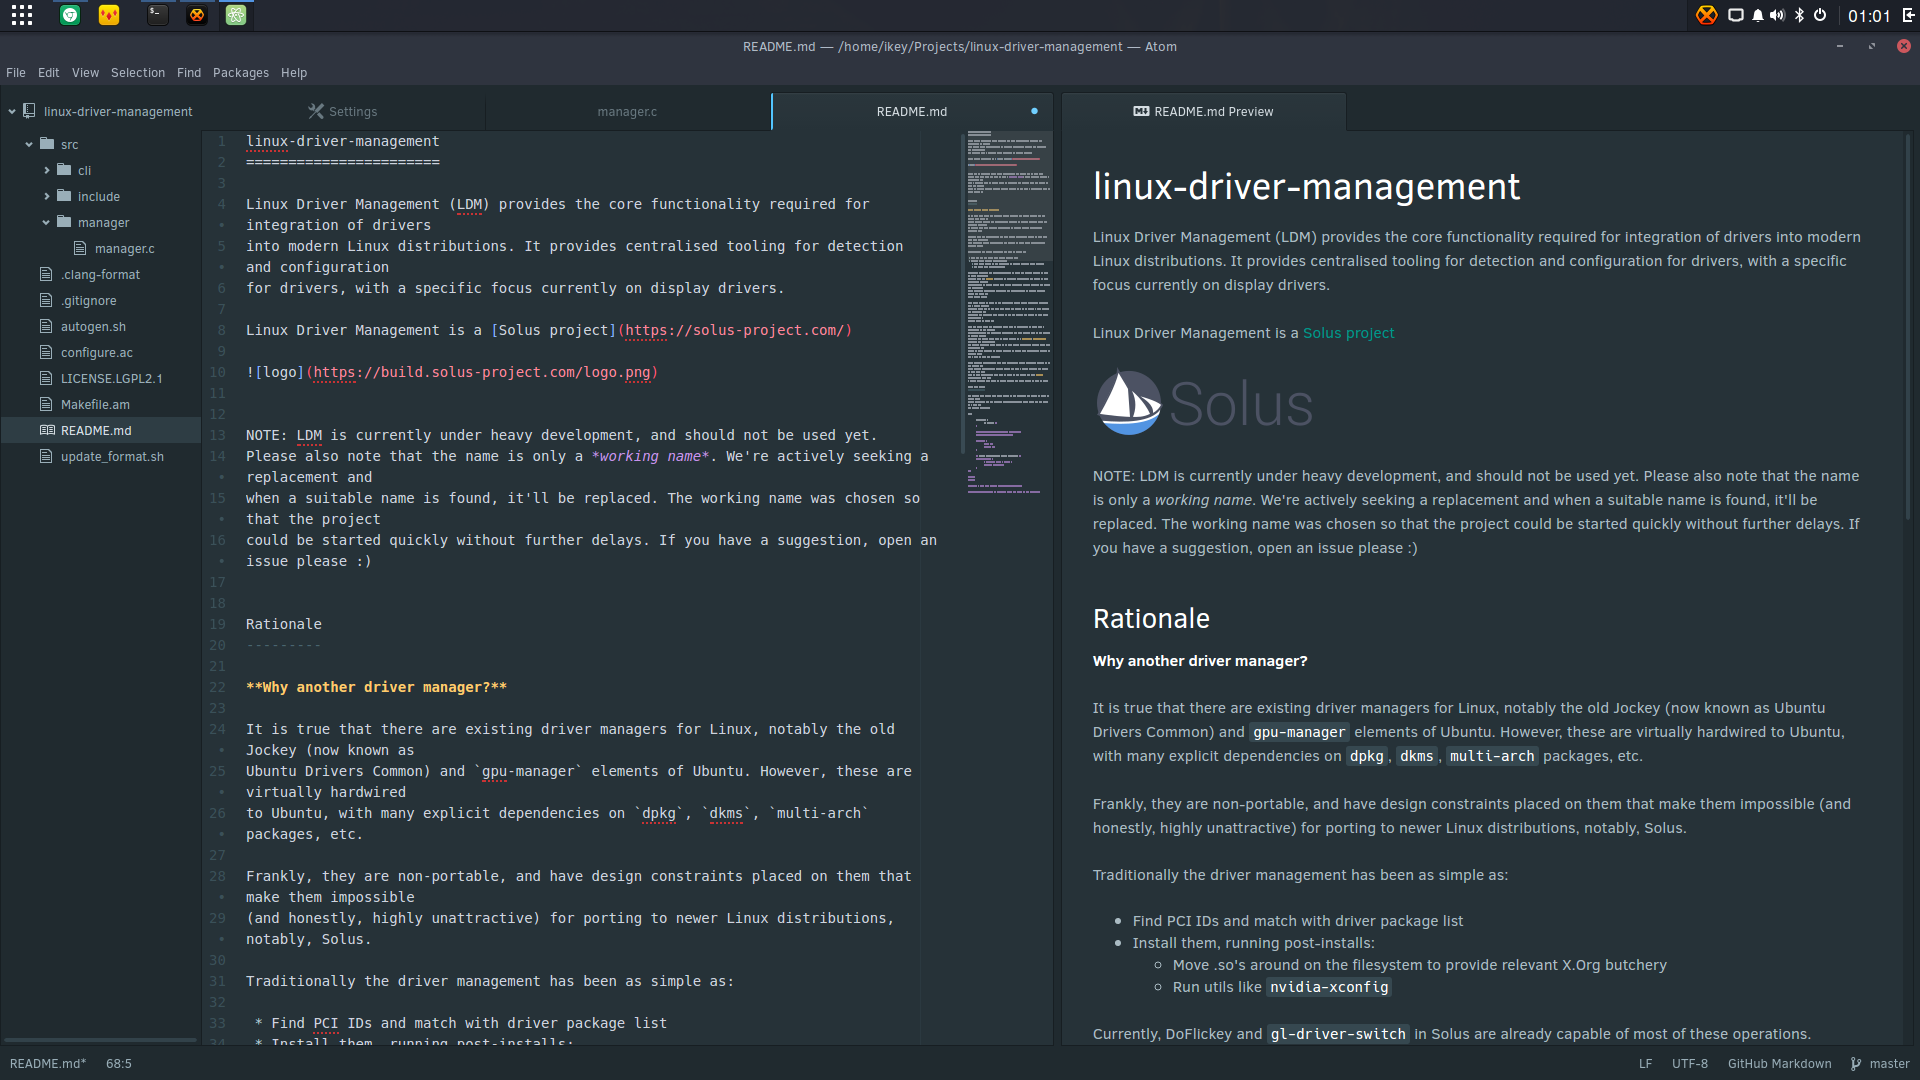Switch to the Settings tab
The width and height of the screenshot is (1920, 1080).
[343, 111]
